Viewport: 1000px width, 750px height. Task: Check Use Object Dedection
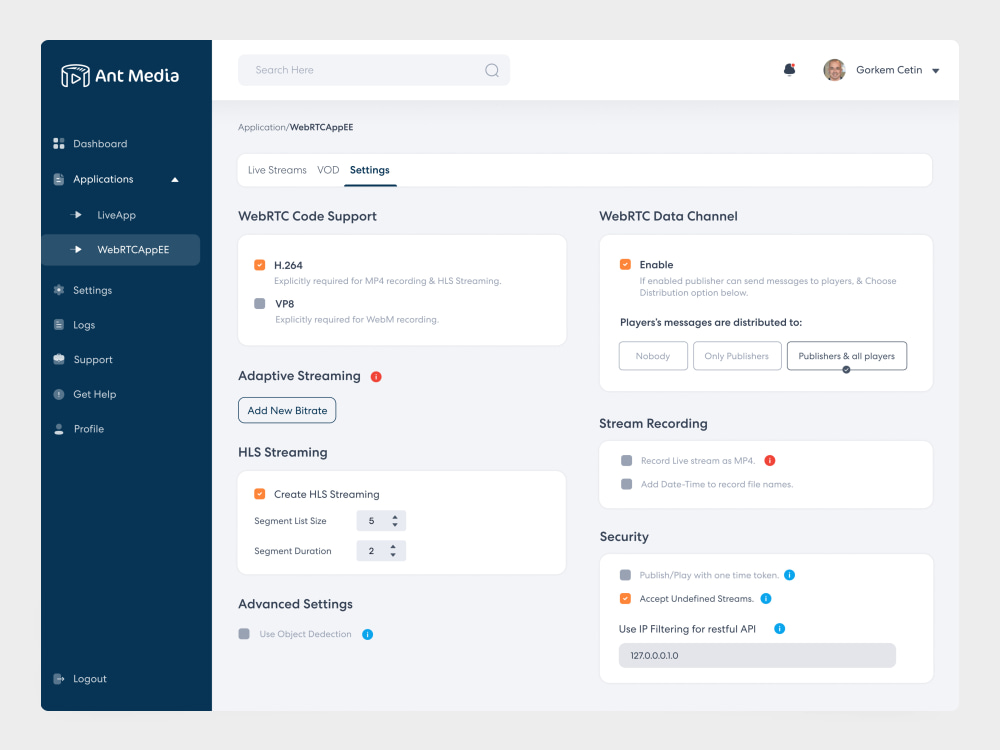pyautogui.click(x=244, y=634)
